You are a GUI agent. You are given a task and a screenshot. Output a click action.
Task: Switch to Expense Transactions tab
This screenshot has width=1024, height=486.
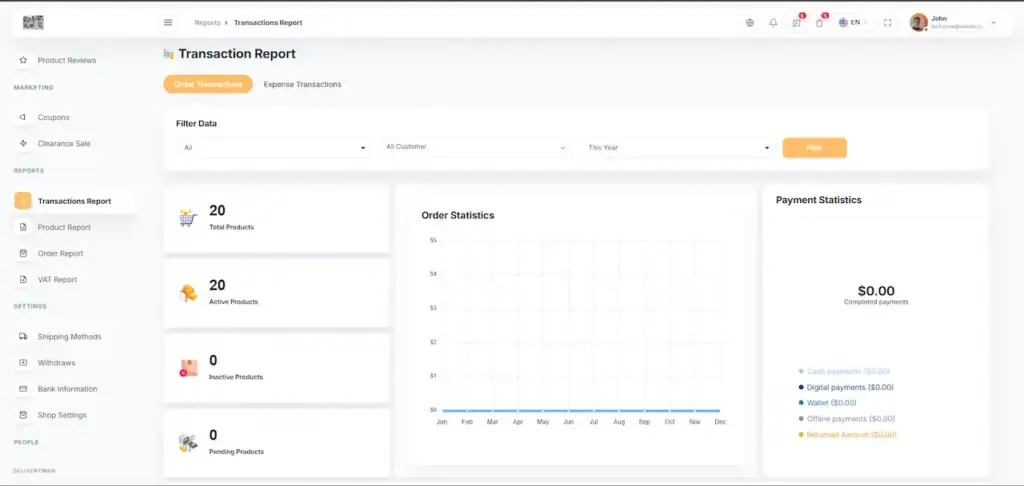pos(302,84)
